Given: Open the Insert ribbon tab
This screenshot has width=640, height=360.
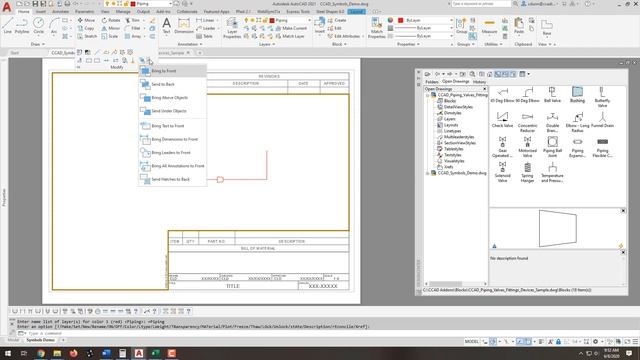Looking at the screenshot, I should (x=41, y=11).
